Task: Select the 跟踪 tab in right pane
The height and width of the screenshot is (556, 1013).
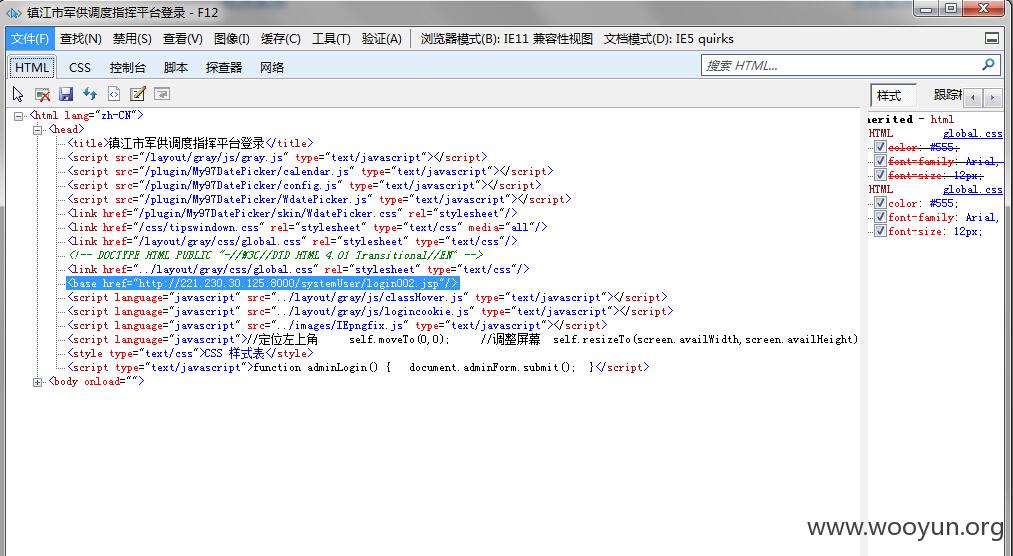Action: tap(947, 95)
